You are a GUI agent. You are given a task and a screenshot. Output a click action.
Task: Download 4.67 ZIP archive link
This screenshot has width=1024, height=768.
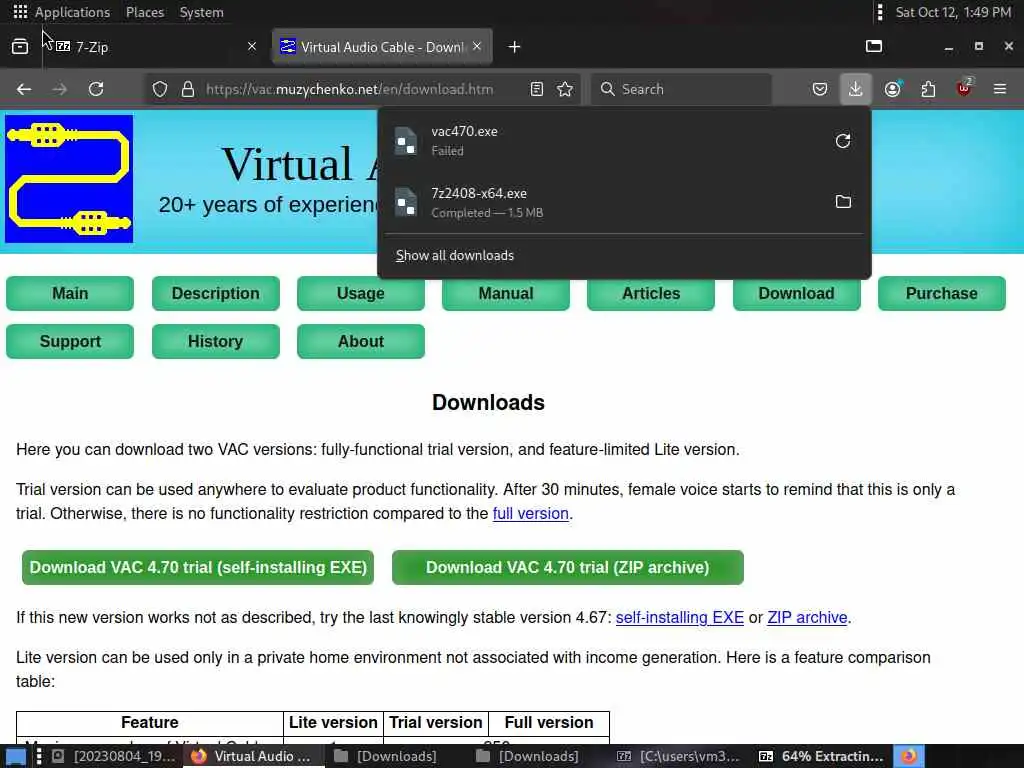(807, 618)
